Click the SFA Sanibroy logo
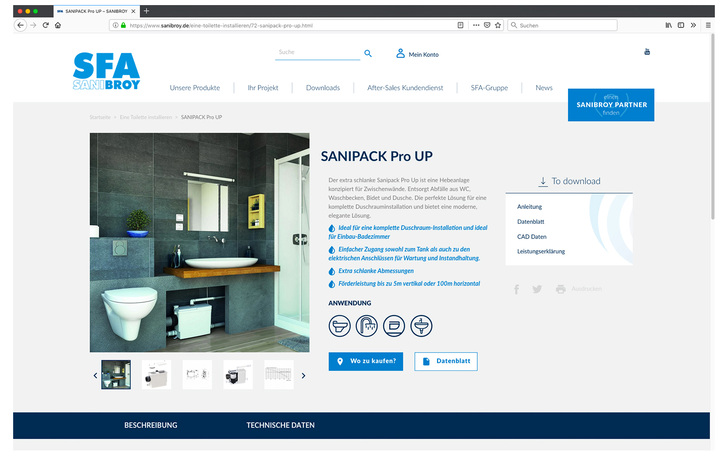This screenshot has width=728, height=456. pyautogui.click(x=106, y=72)
